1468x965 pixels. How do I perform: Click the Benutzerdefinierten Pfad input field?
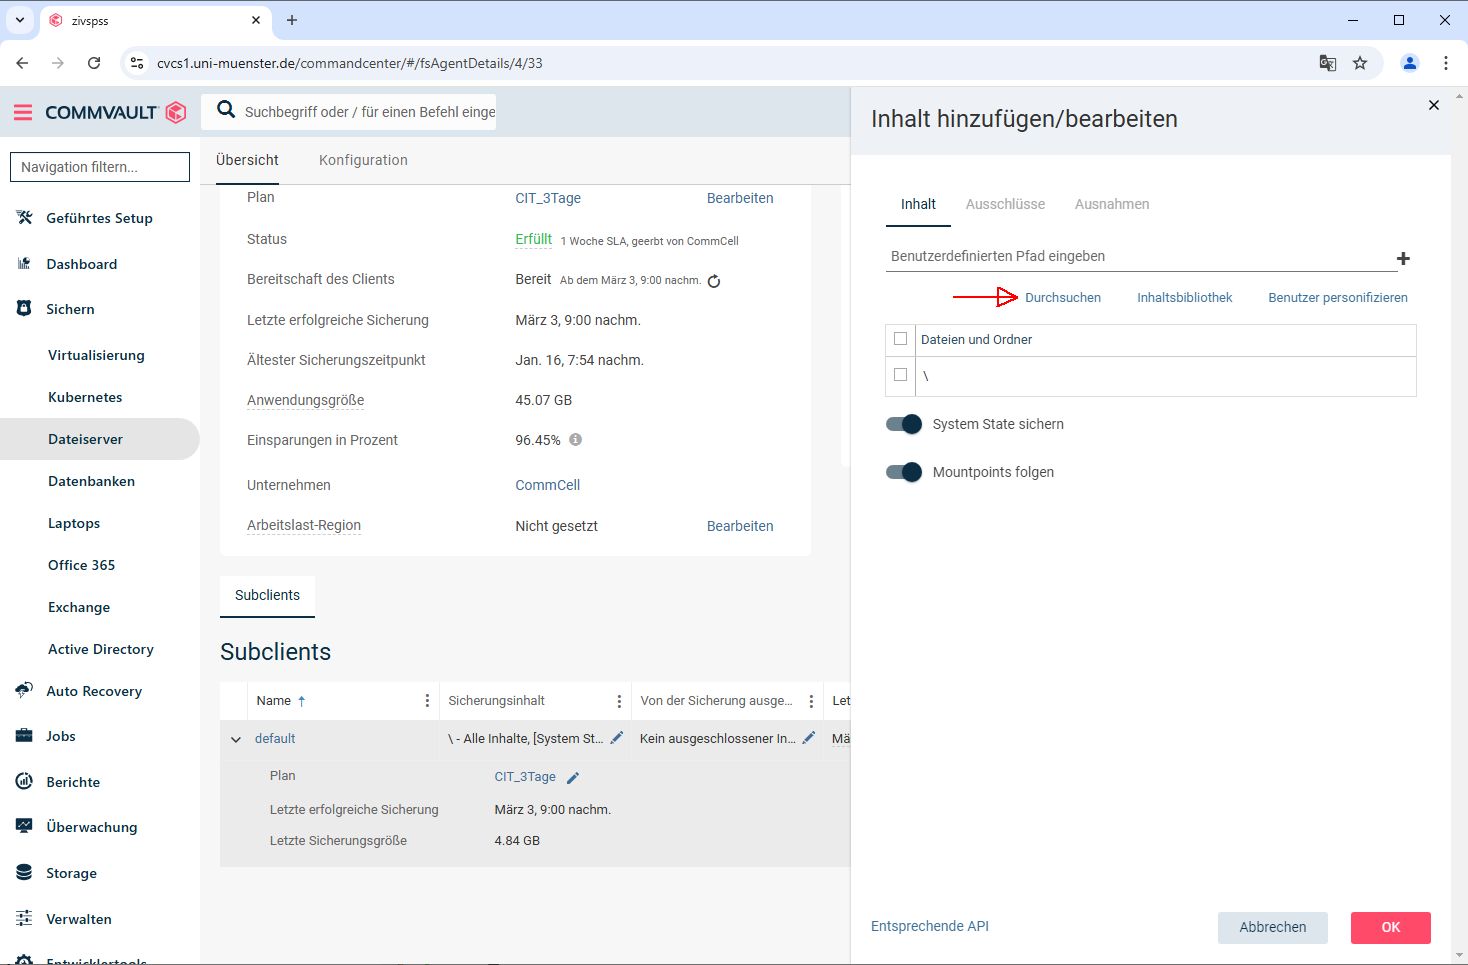point(1140,256)
